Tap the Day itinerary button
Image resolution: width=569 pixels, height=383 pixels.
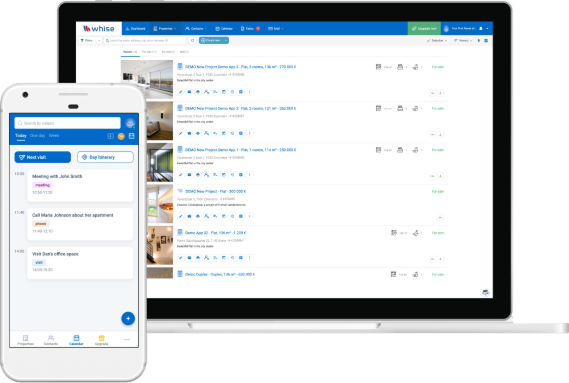tap(105, 157)
